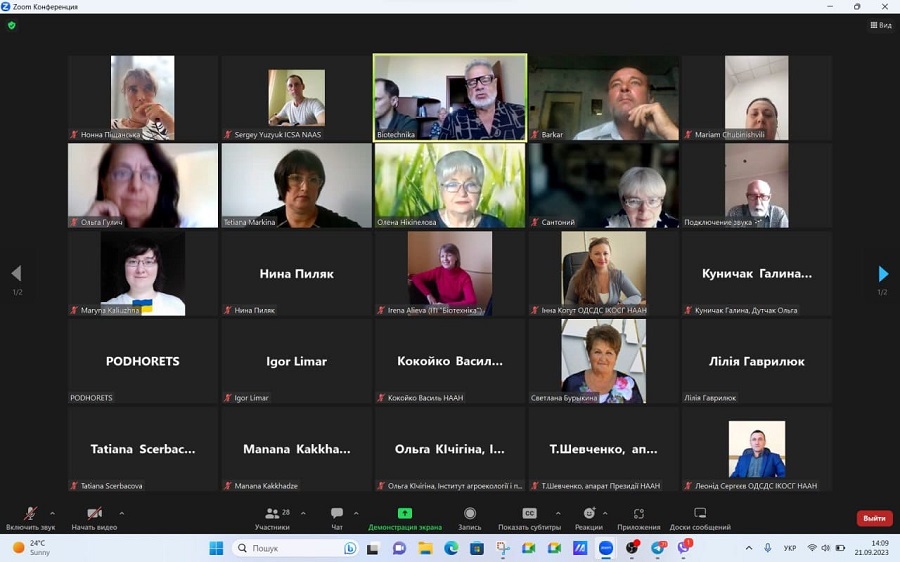The height and width of the screenshot is (562, 900).
Task: Click Демонстрация экрана share screen icon
Action: 404,514
